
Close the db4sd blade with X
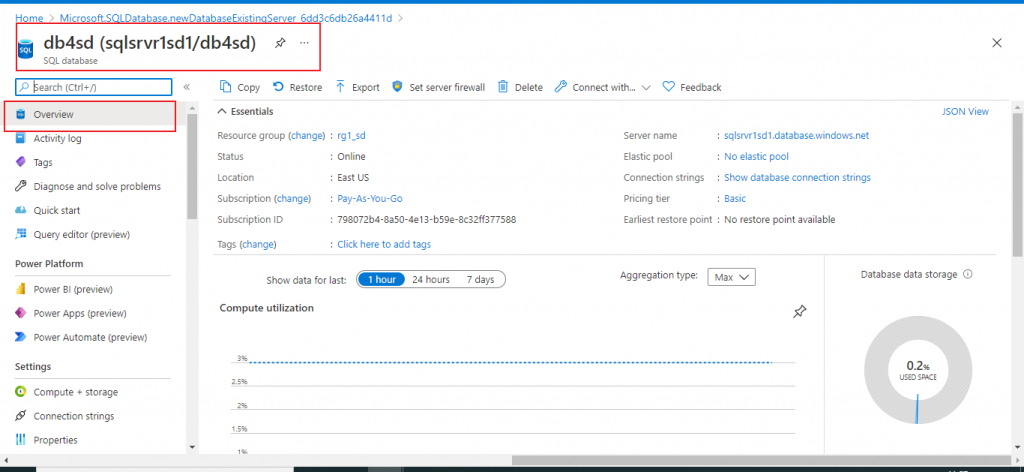pyautogui.click(x=997, y=43)
